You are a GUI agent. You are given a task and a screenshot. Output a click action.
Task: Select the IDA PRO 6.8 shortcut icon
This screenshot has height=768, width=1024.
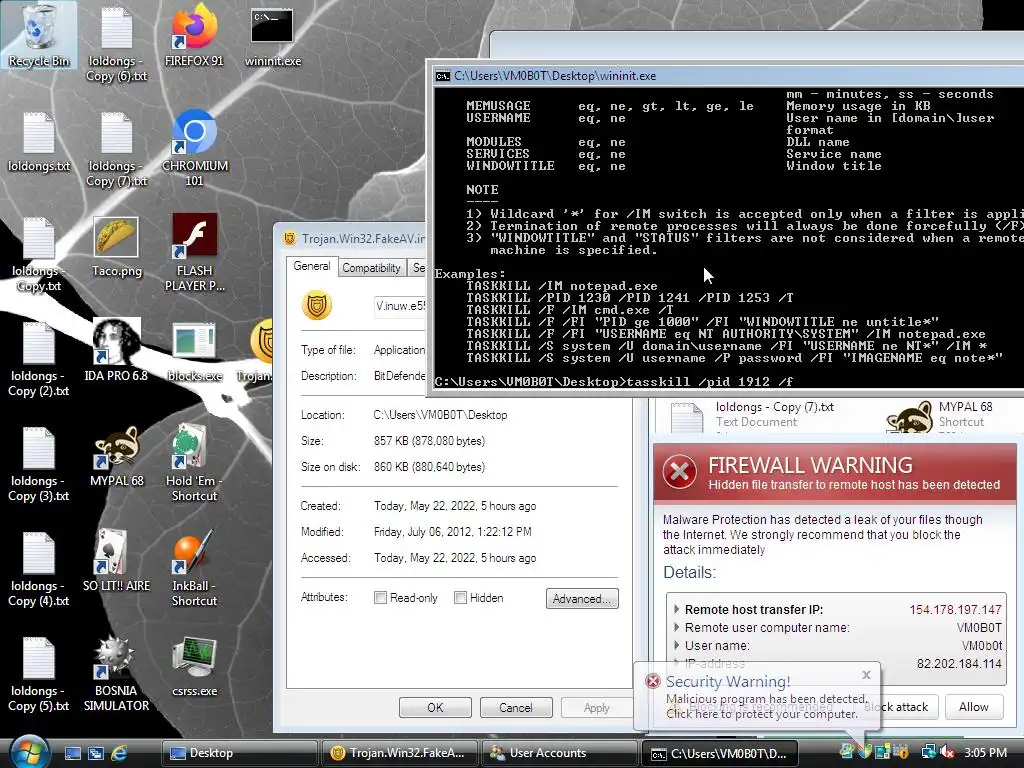[x=116, y=350]
